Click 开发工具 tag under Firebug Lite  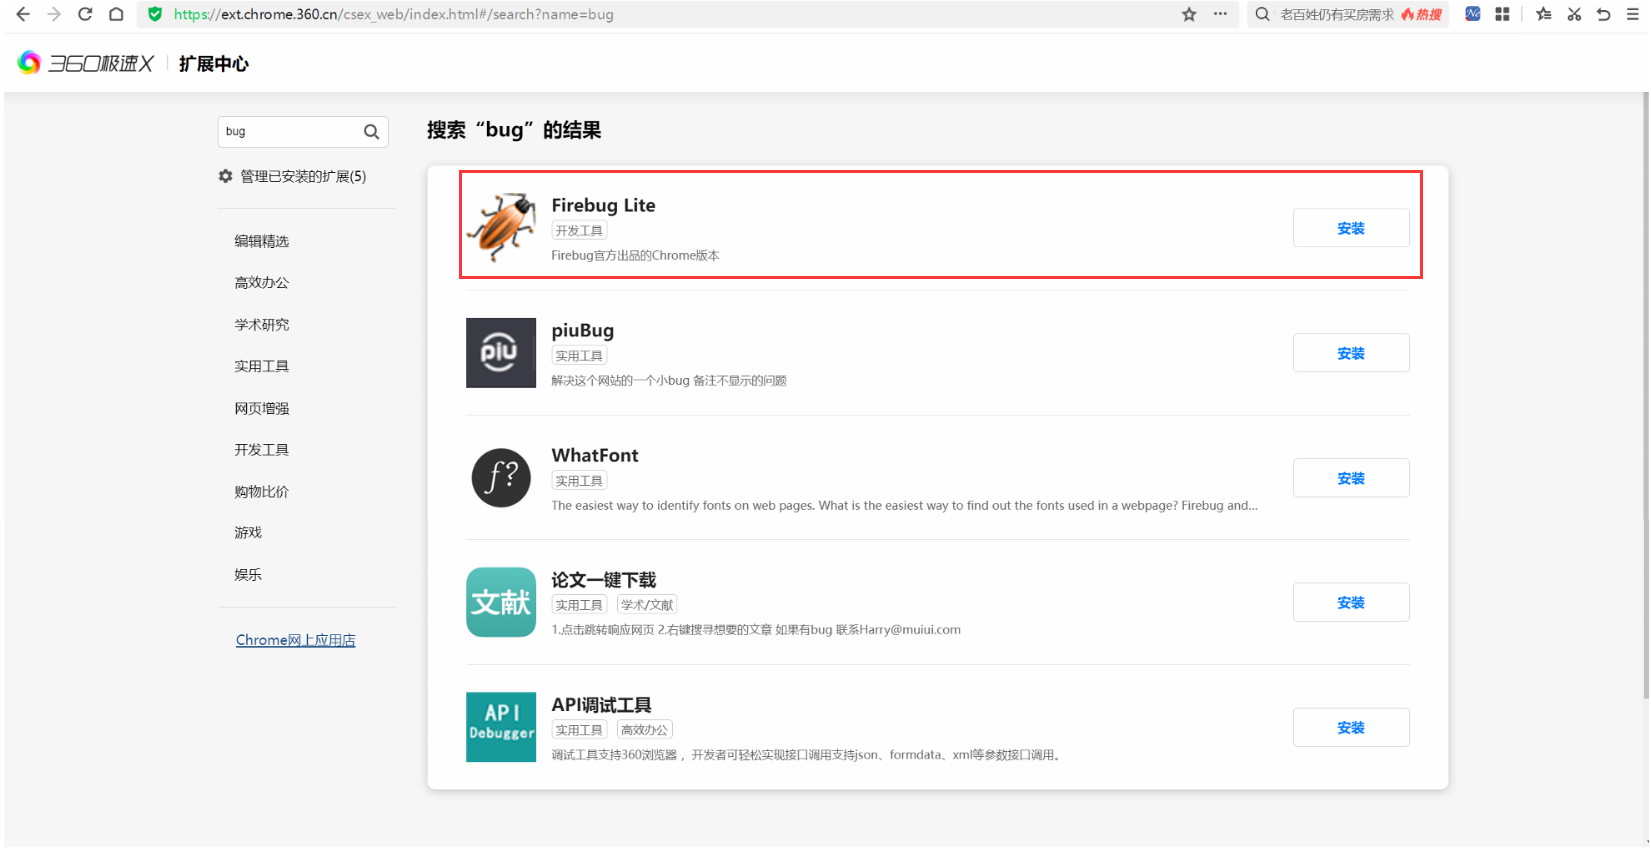(580, 231)
